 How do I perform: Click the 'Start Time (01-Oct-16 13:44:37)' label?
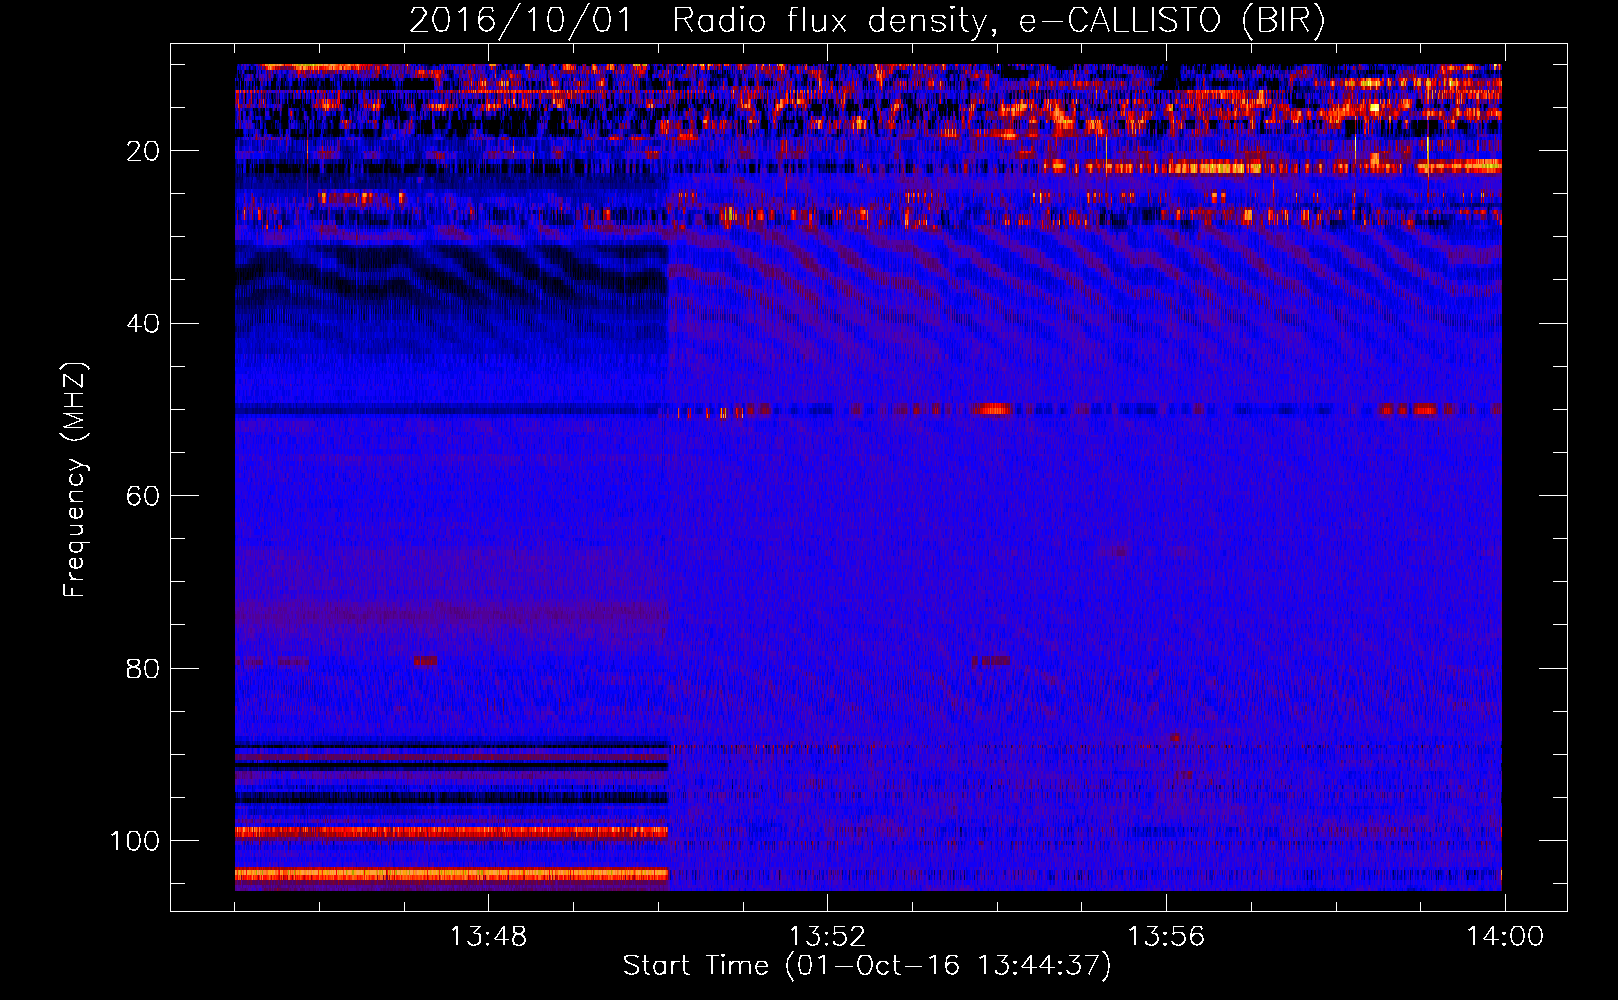coord(867,966)
